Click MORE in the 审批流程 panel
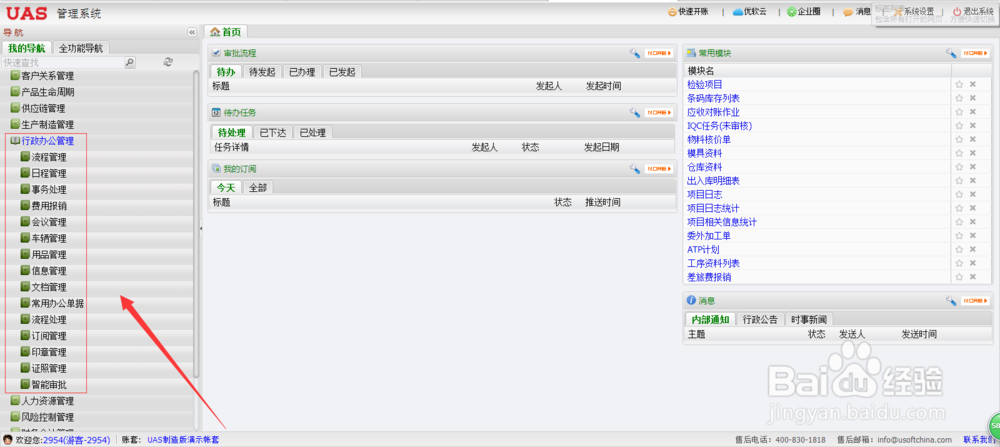Viewport: 1000px width, 447px height. [659, 53]
